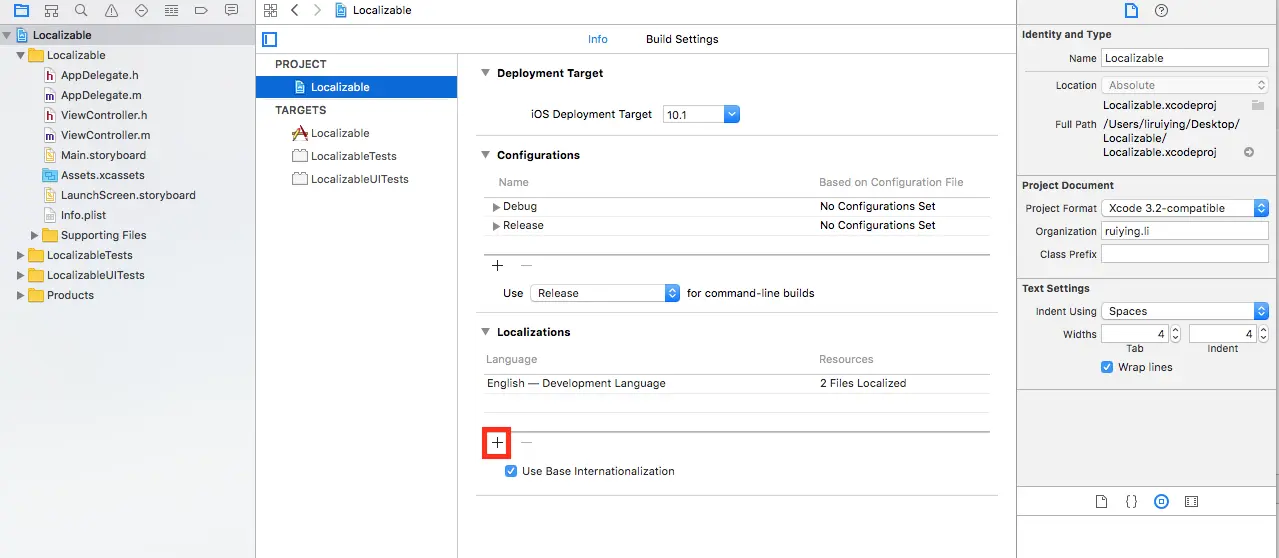Click the Name field in inspector
The height and width of the screenshot is (558, 1279).
(1185, 58)
